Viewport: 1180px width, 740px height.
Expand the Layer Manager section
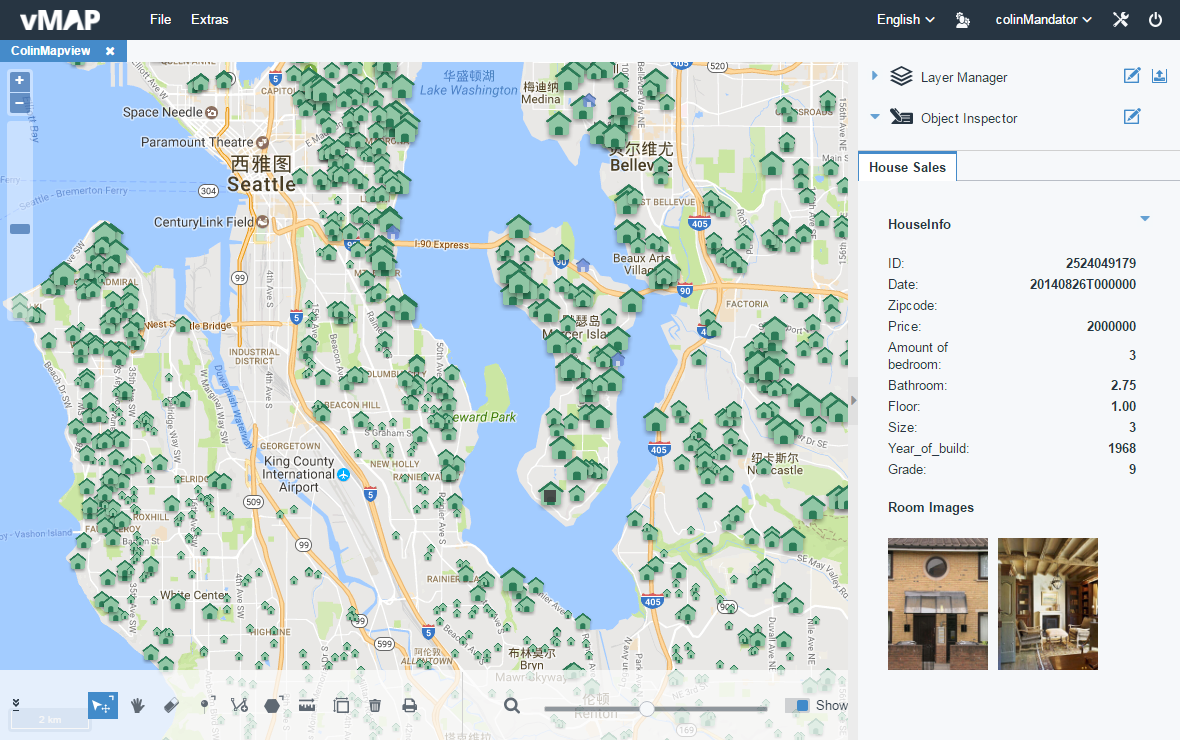(x=874, y=75)
